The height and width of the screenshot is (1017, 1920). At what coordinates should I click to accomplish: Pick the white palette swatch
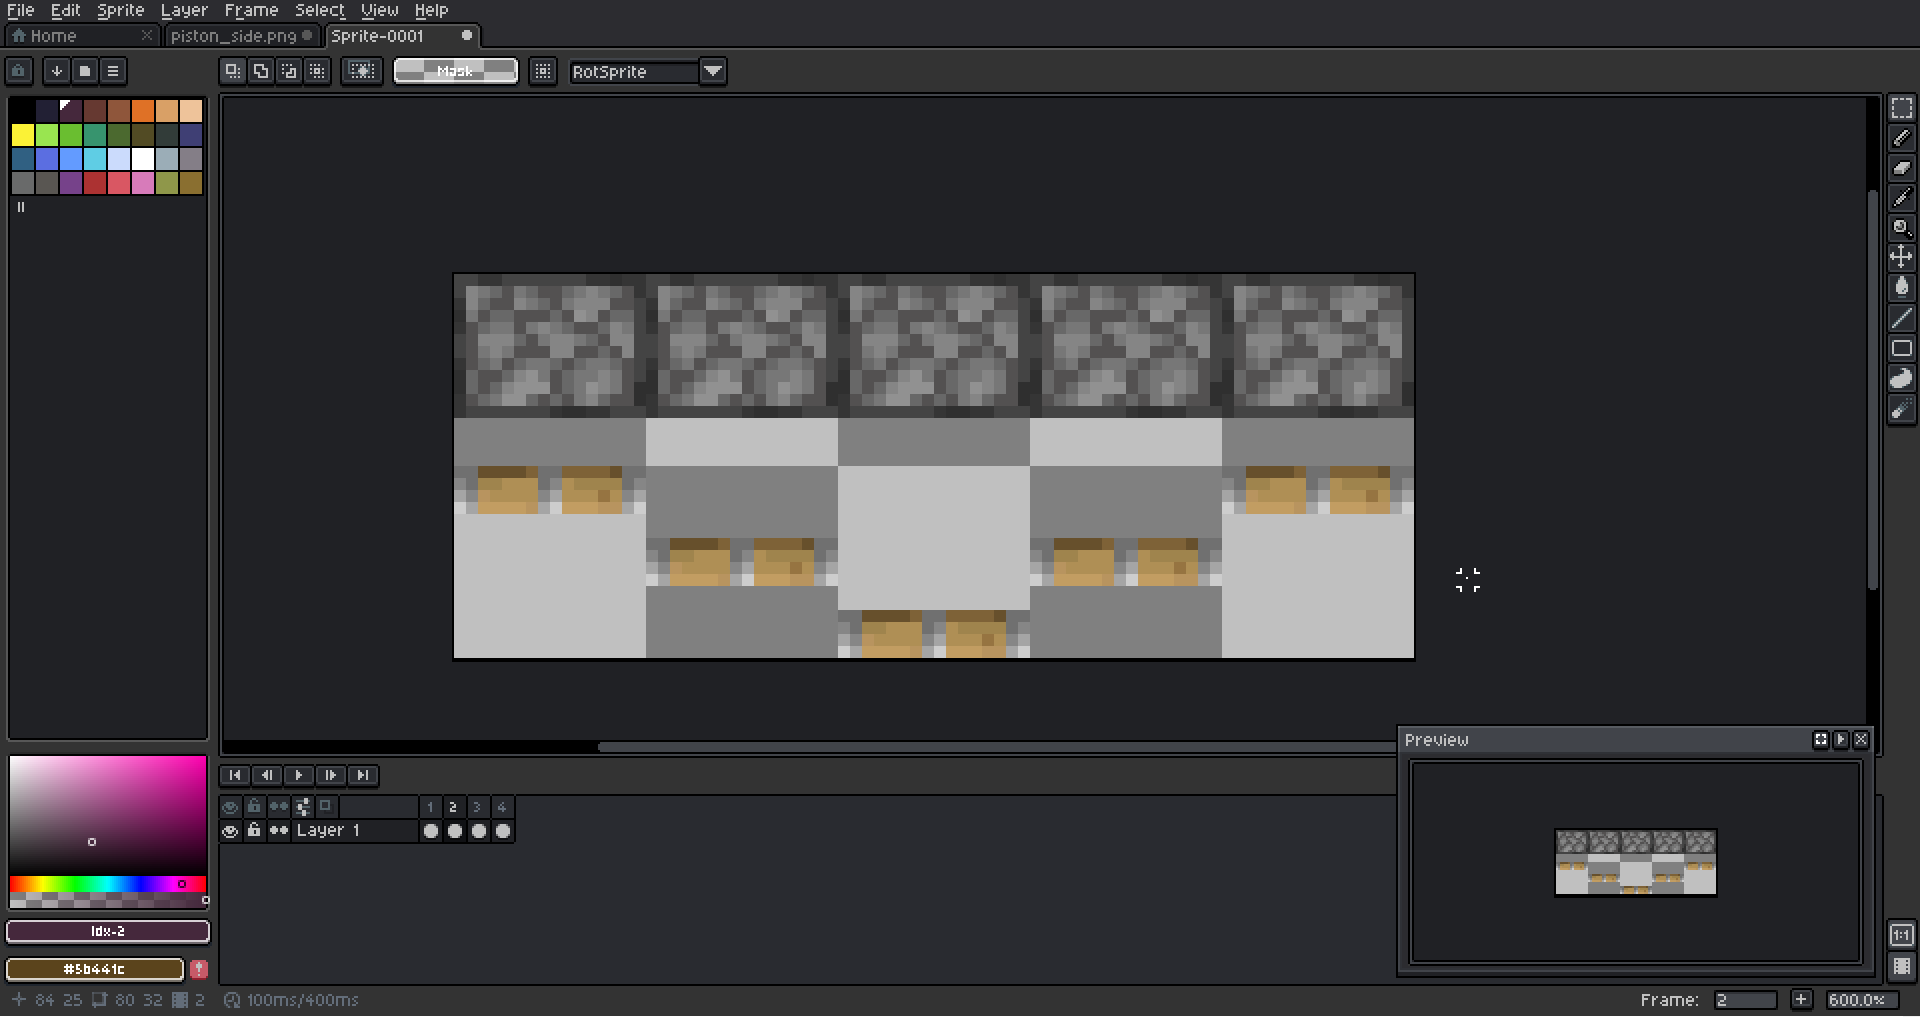(x=143, y=159)
